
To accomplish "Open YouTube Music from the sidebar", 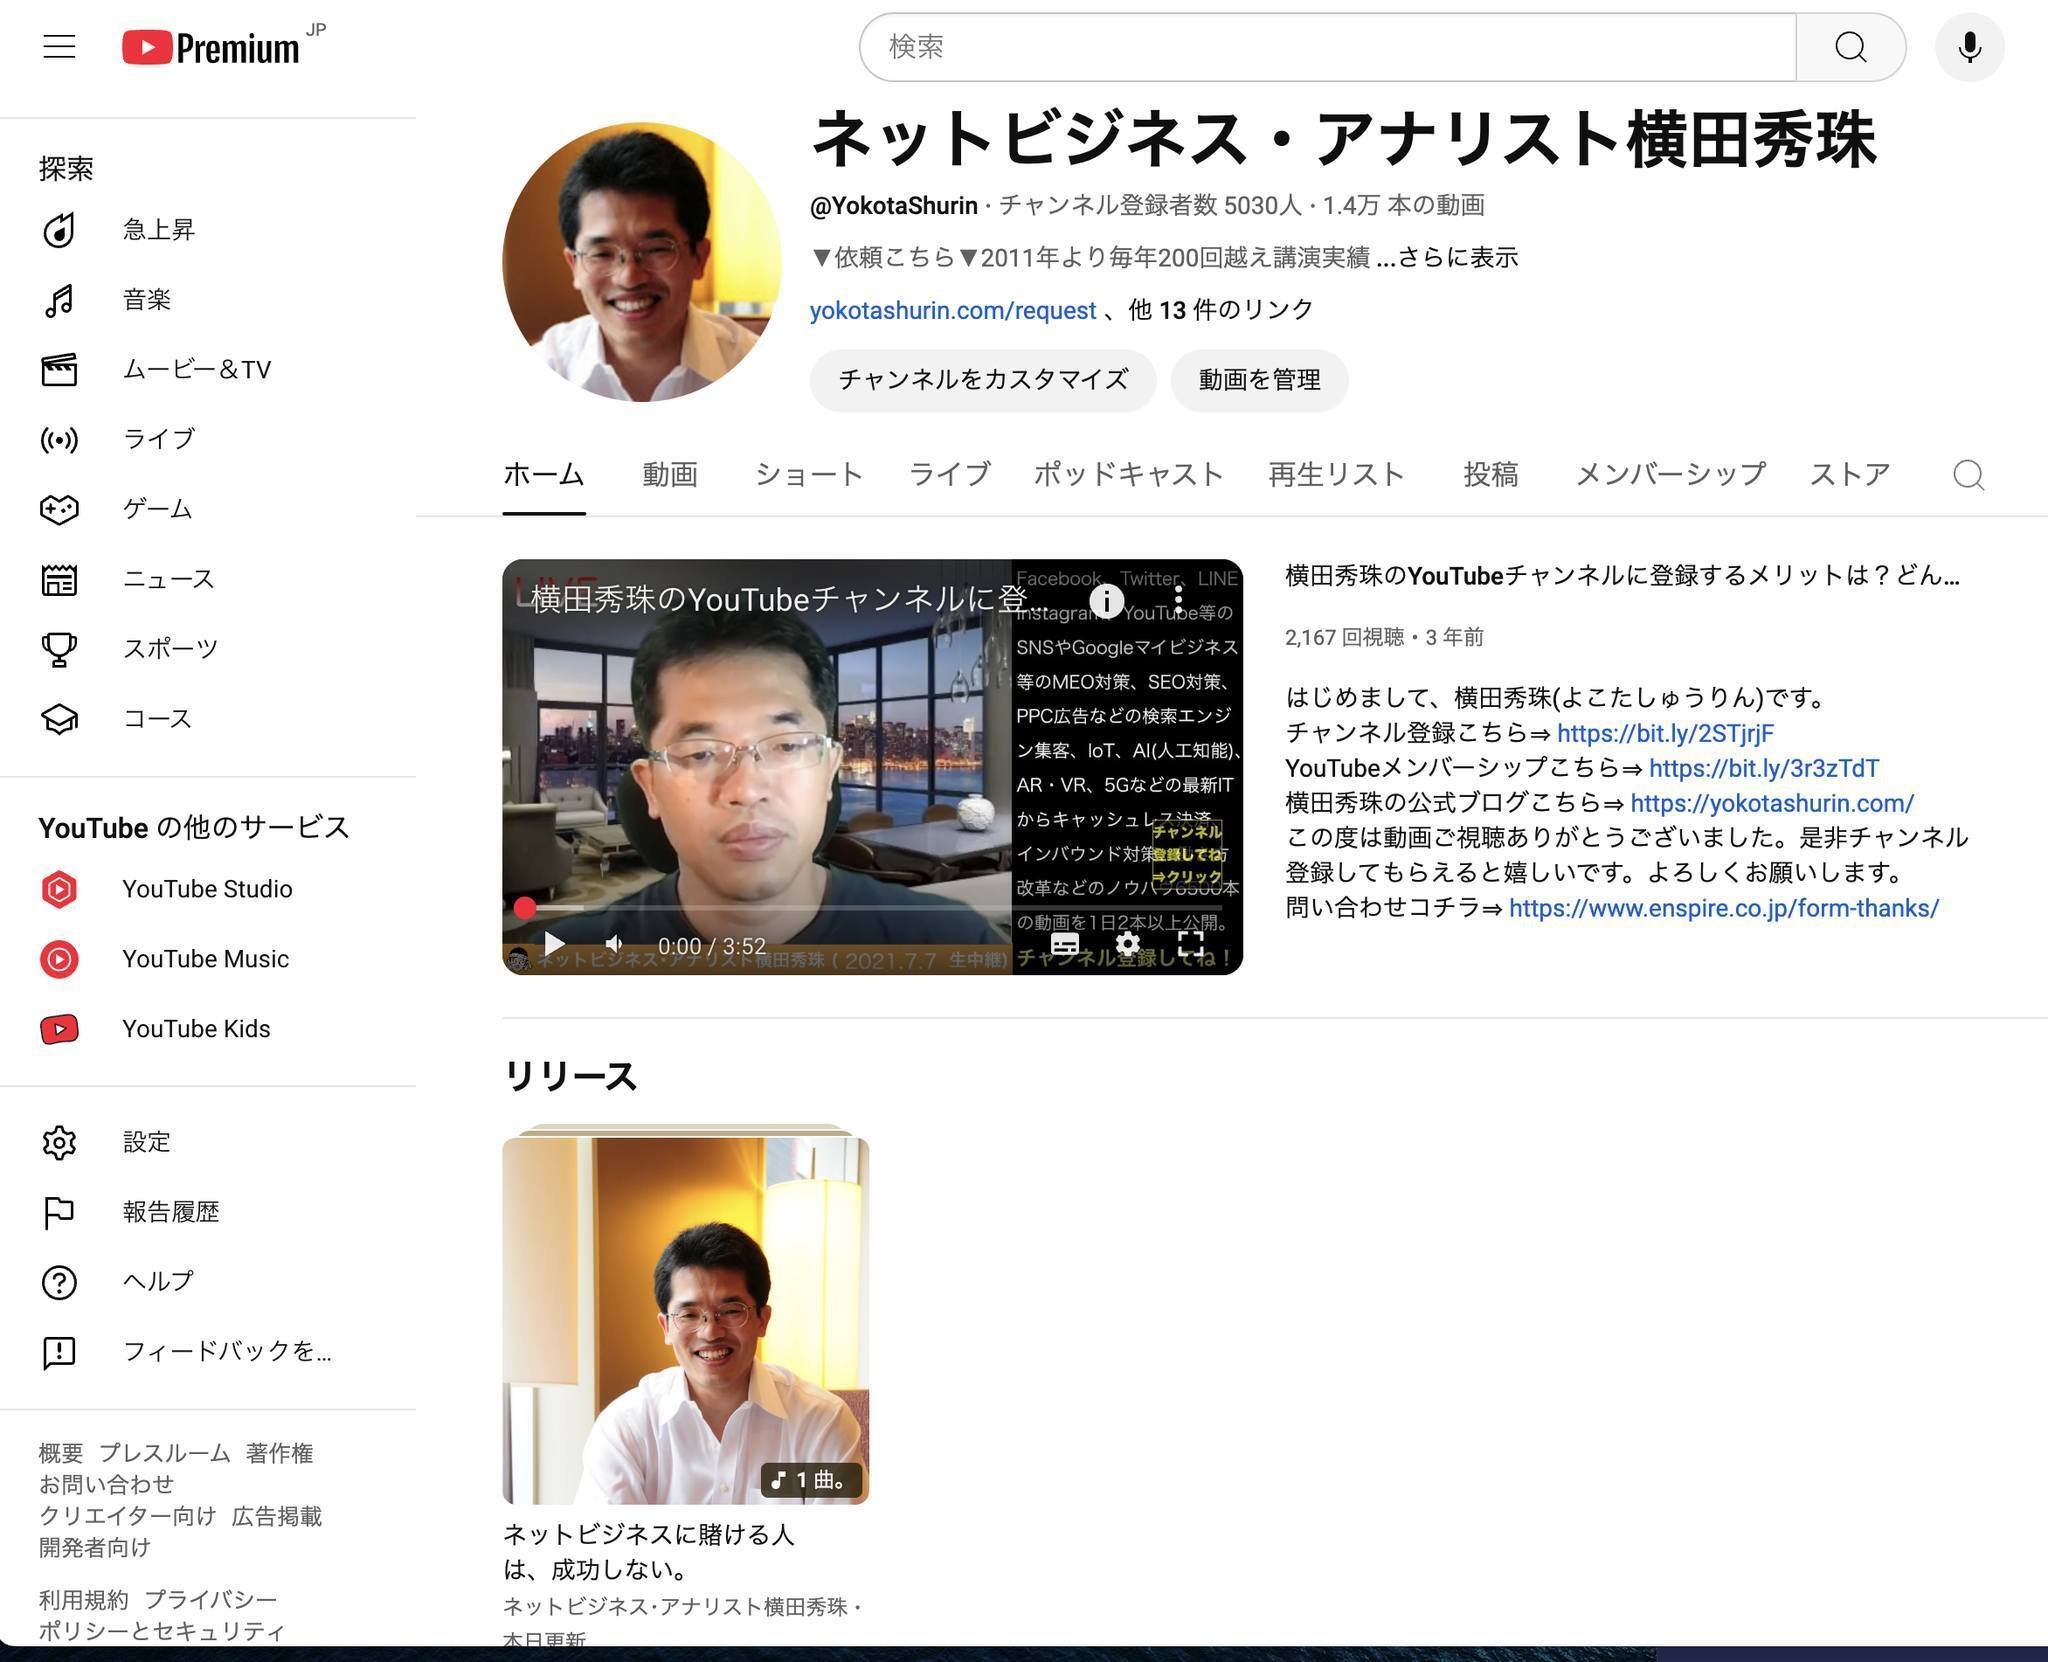I will (205, 958).
